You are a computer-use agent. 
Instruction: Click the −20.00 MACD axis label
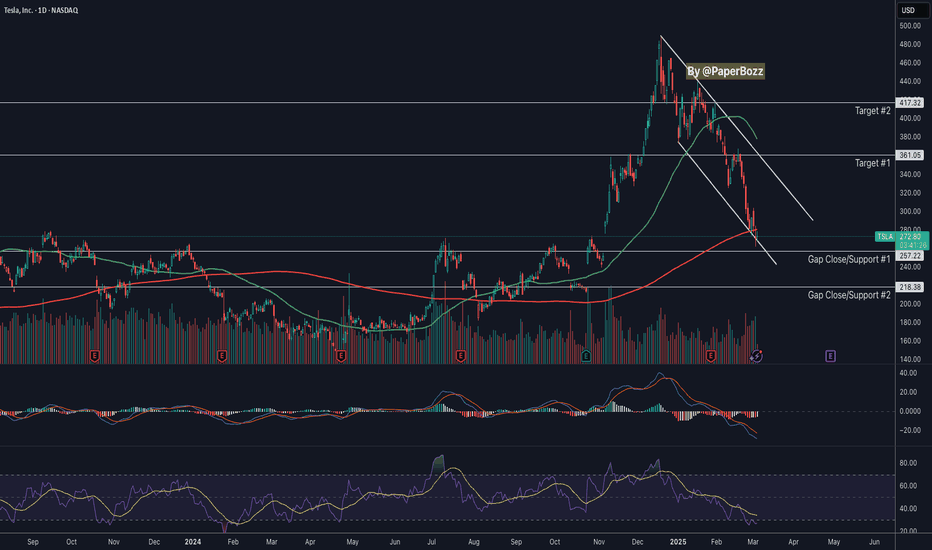coord(910,430)
